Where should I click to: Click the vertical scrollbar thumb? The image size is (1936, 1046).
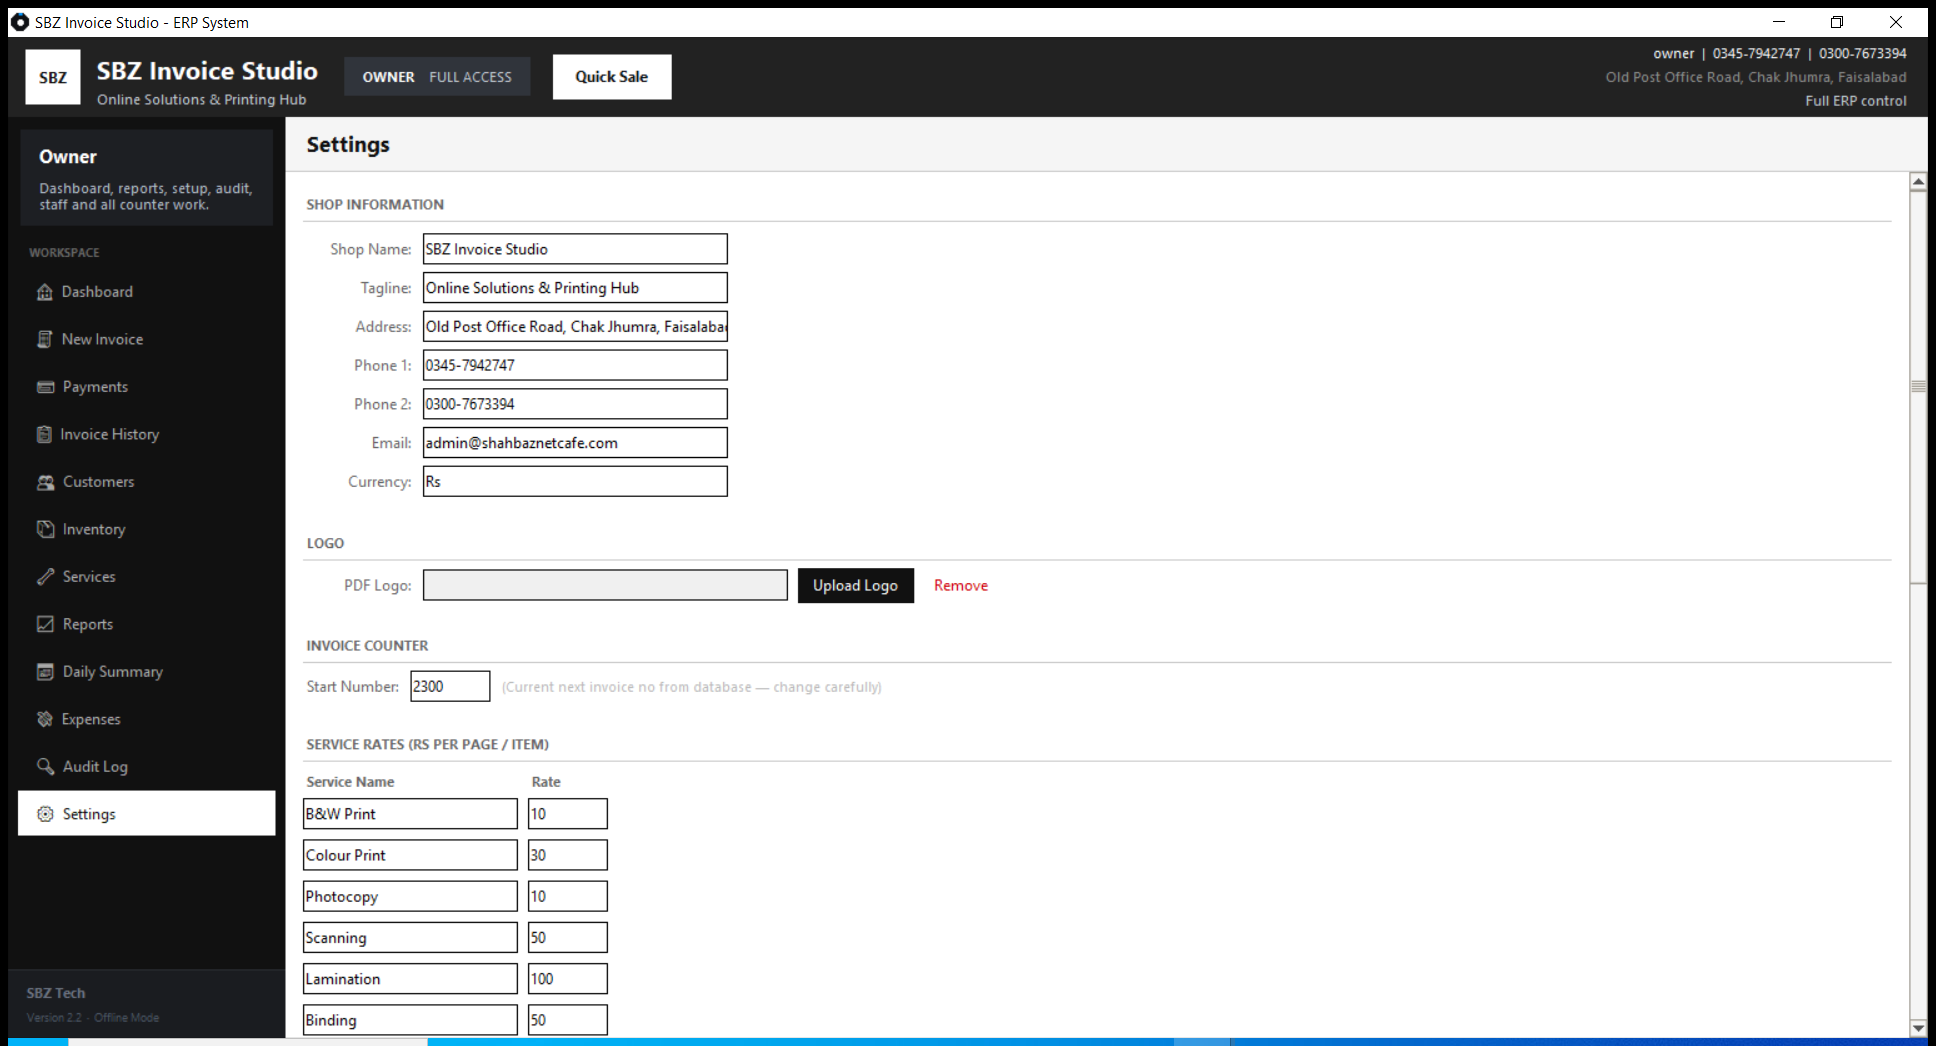pyautogui.click(x=1918, y=387)
